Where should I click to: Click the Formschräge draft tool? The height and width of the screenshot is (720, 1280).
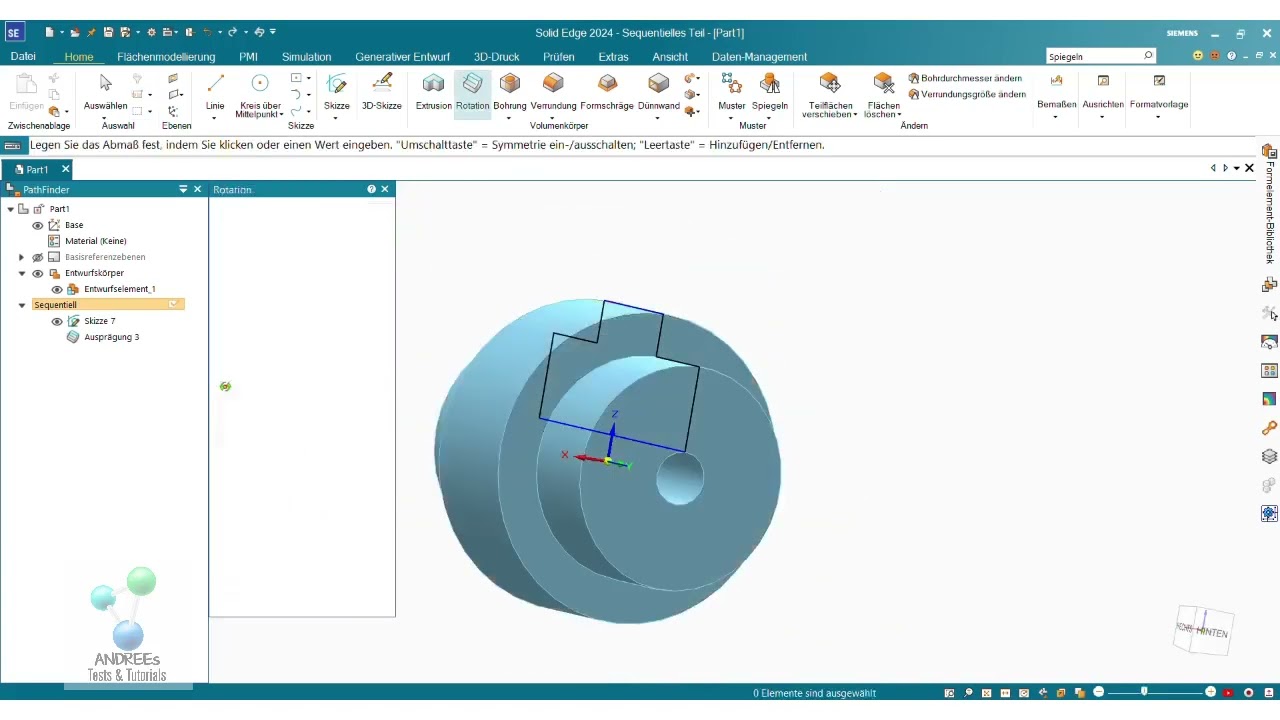pyautogui.click(x=607, y=92)
